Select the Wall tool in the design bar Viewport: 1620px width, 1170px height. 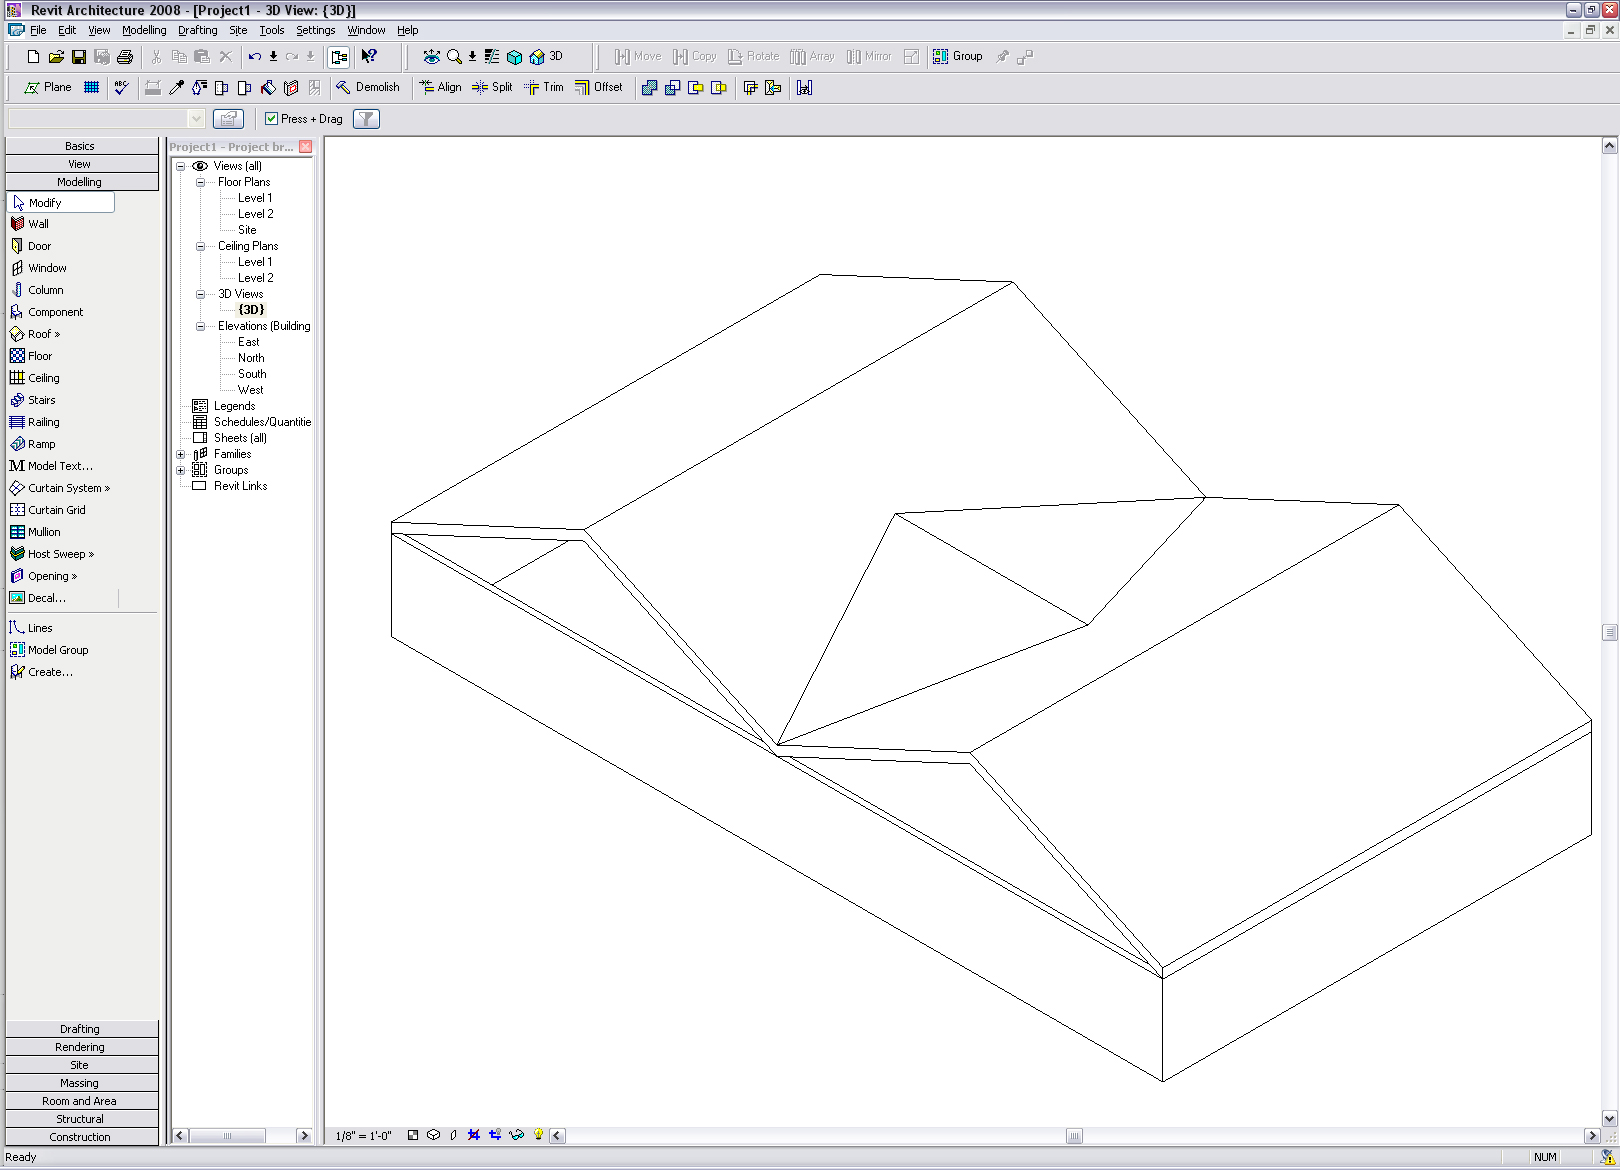pos(38,224)
